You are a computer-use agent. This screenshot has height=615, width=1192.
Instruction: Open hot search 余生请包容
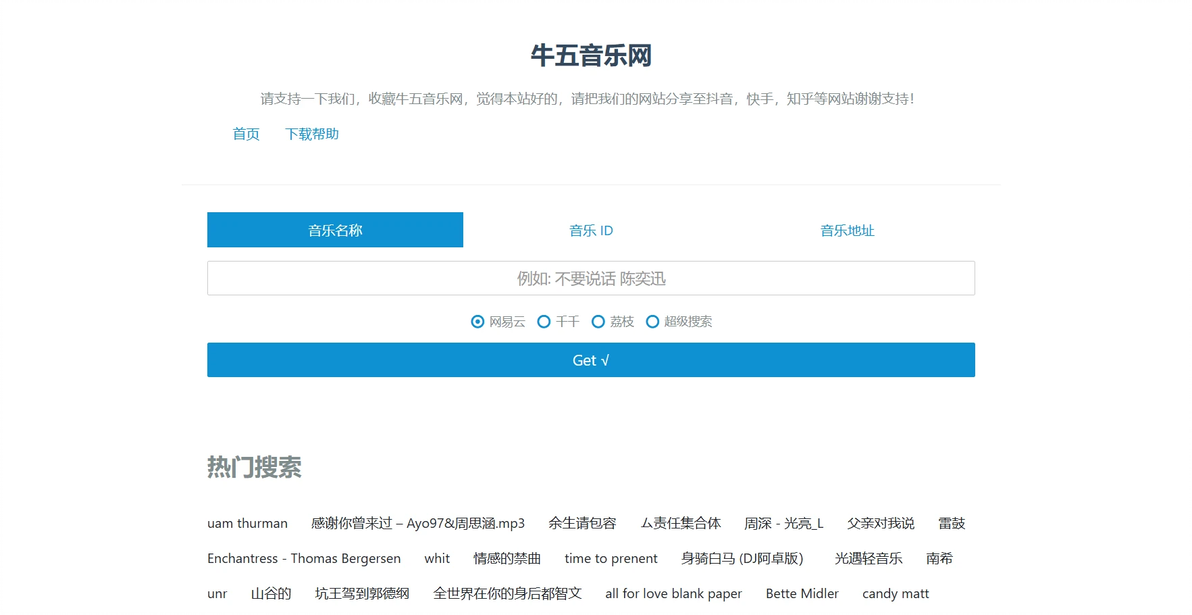582,523
